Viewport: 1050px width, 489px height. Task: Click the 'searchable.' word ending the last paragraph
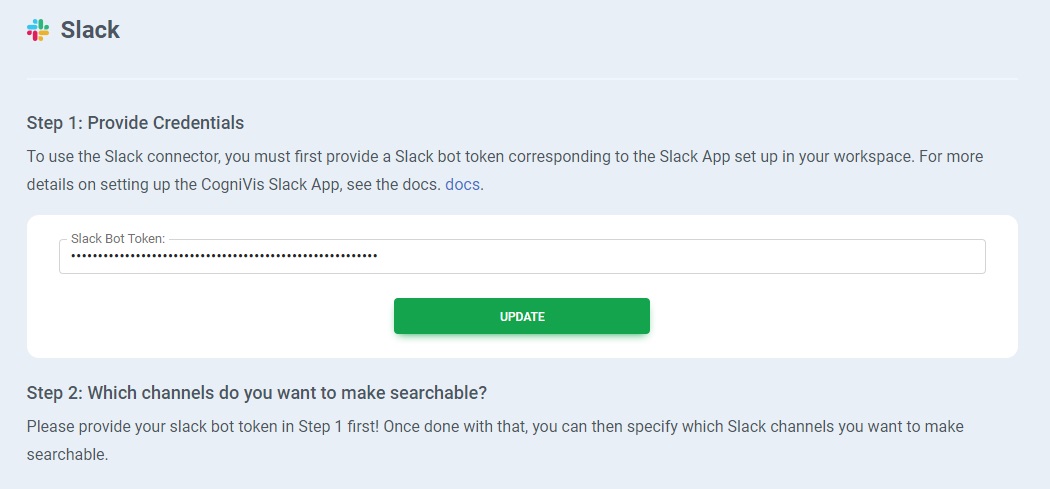coord(67,454)
